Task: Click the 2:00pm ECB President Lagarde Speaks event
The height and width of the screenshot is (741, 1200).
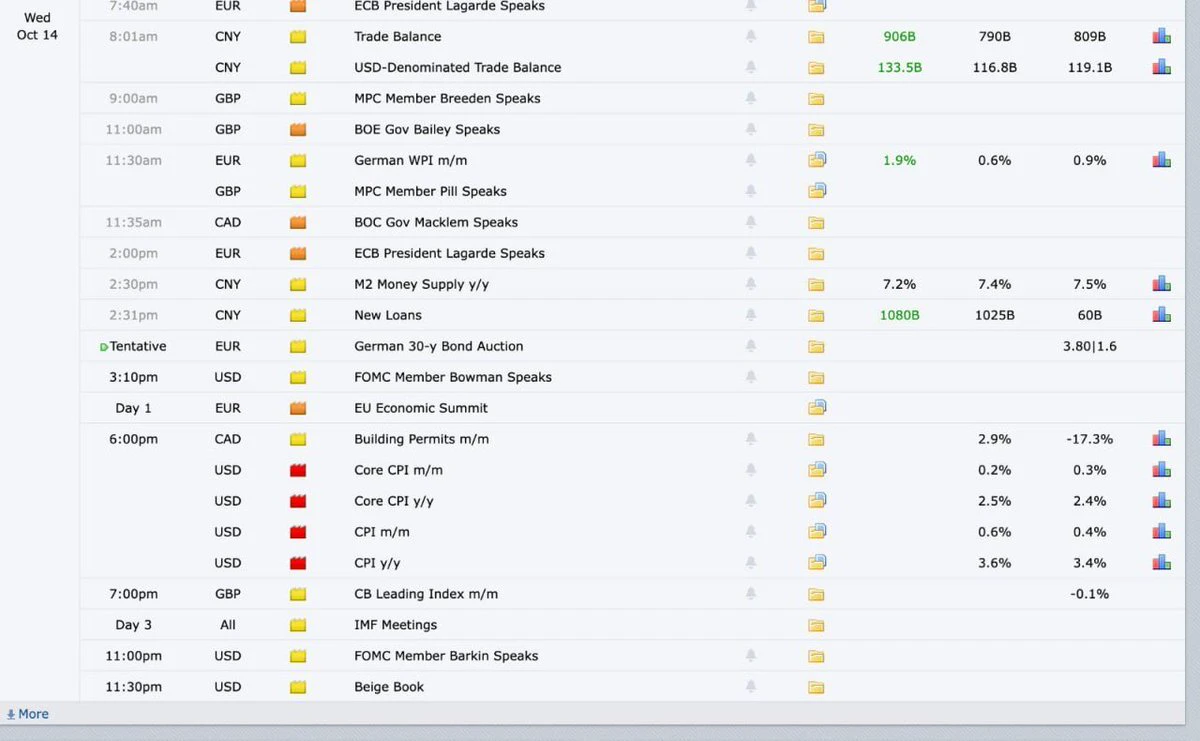Action: pos(449,253)
